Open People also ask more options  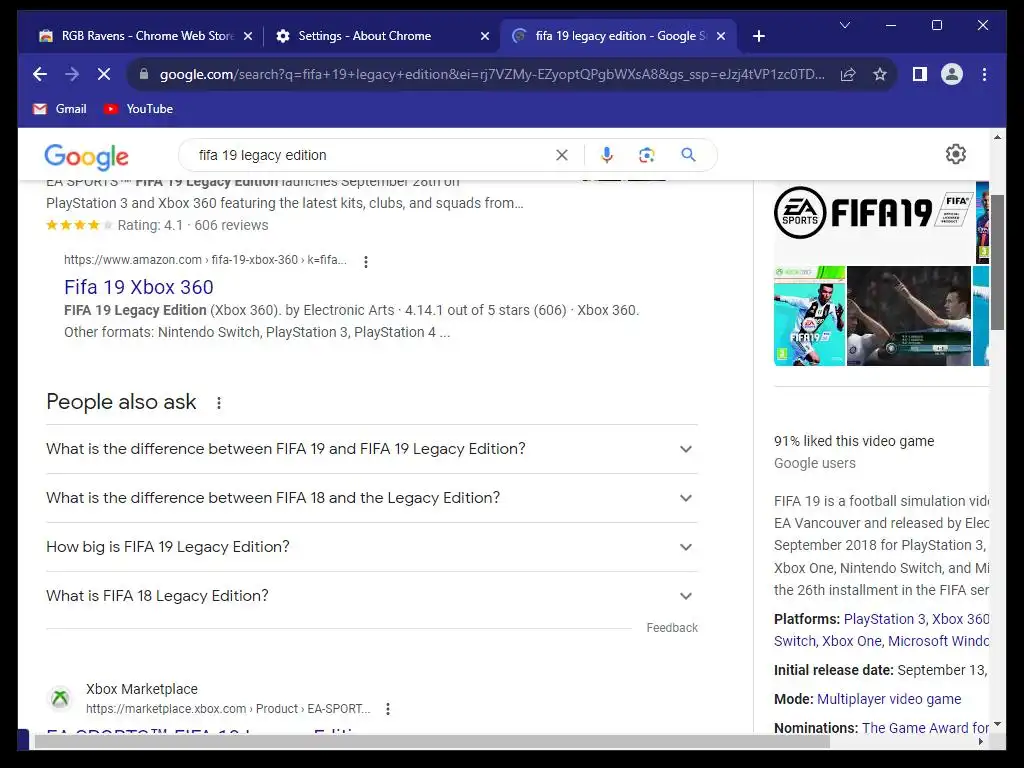coord(219,403)
